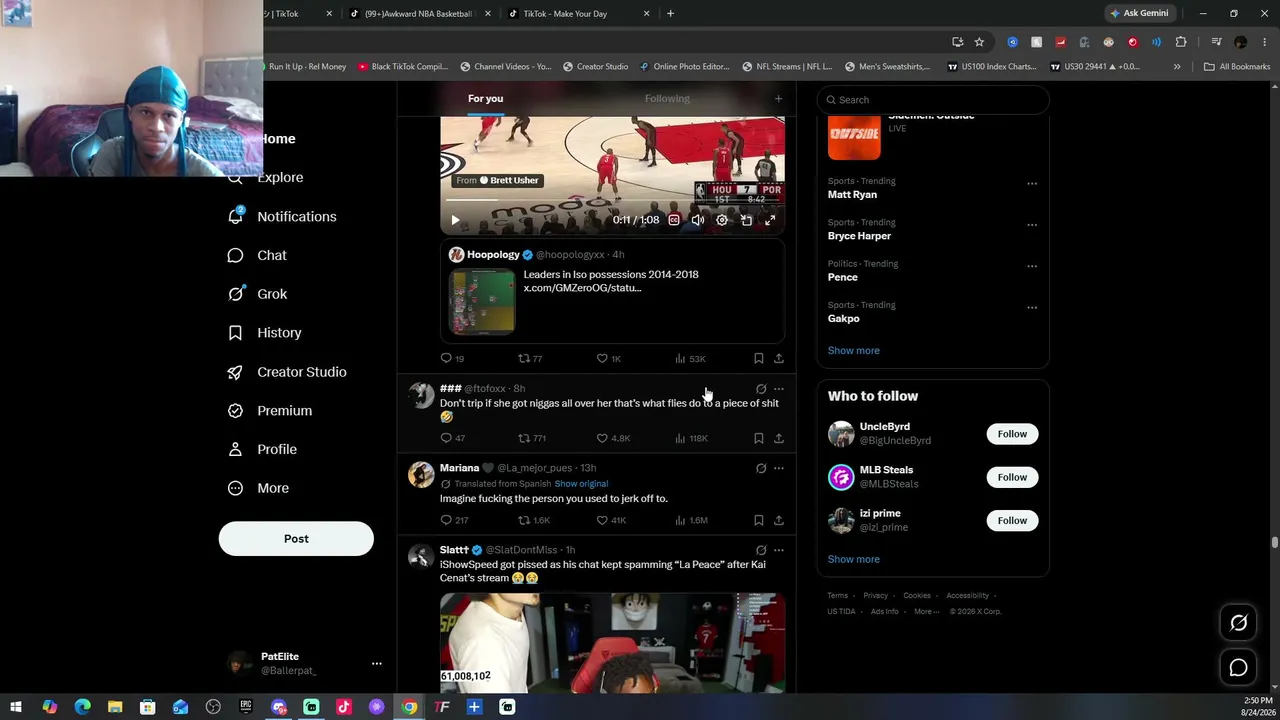Show more trending topics
Image resolution: width=1280 pixels, height=720 pixels.
click(x=854, y=351)
